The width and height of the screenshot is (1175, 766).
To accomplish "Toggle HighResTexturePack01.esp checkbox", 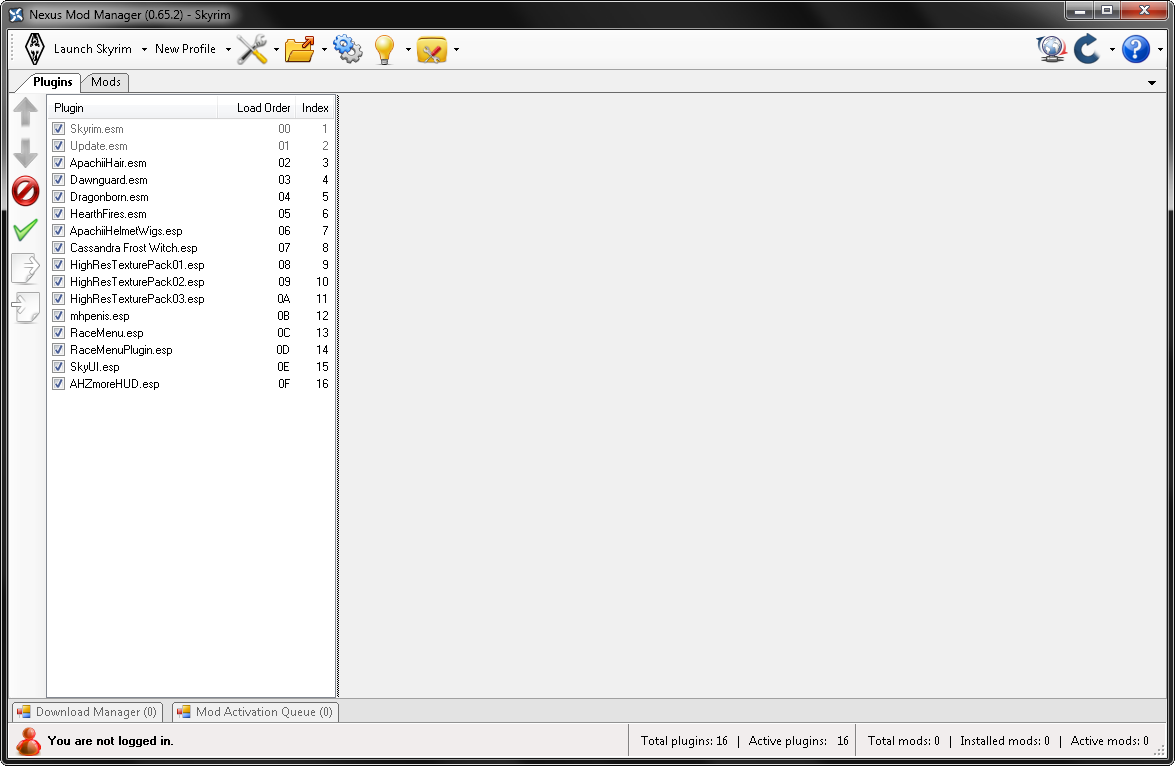I will pos(58,265).
